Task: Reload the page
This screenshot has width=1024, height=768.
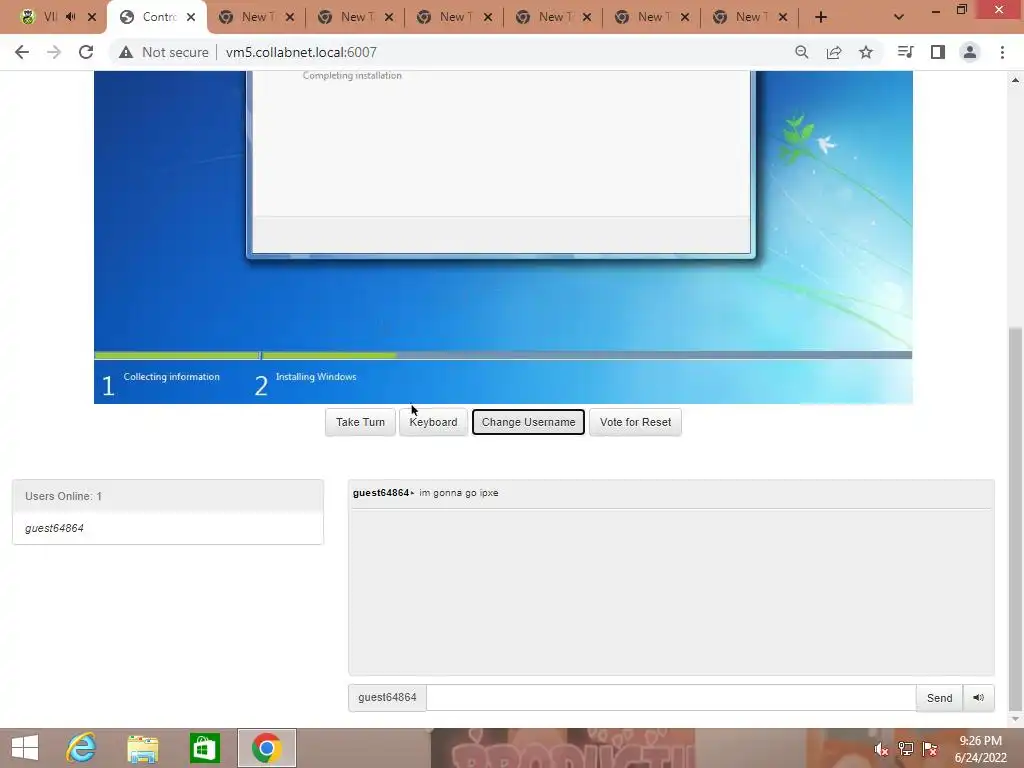Action: tap(86, 52)
